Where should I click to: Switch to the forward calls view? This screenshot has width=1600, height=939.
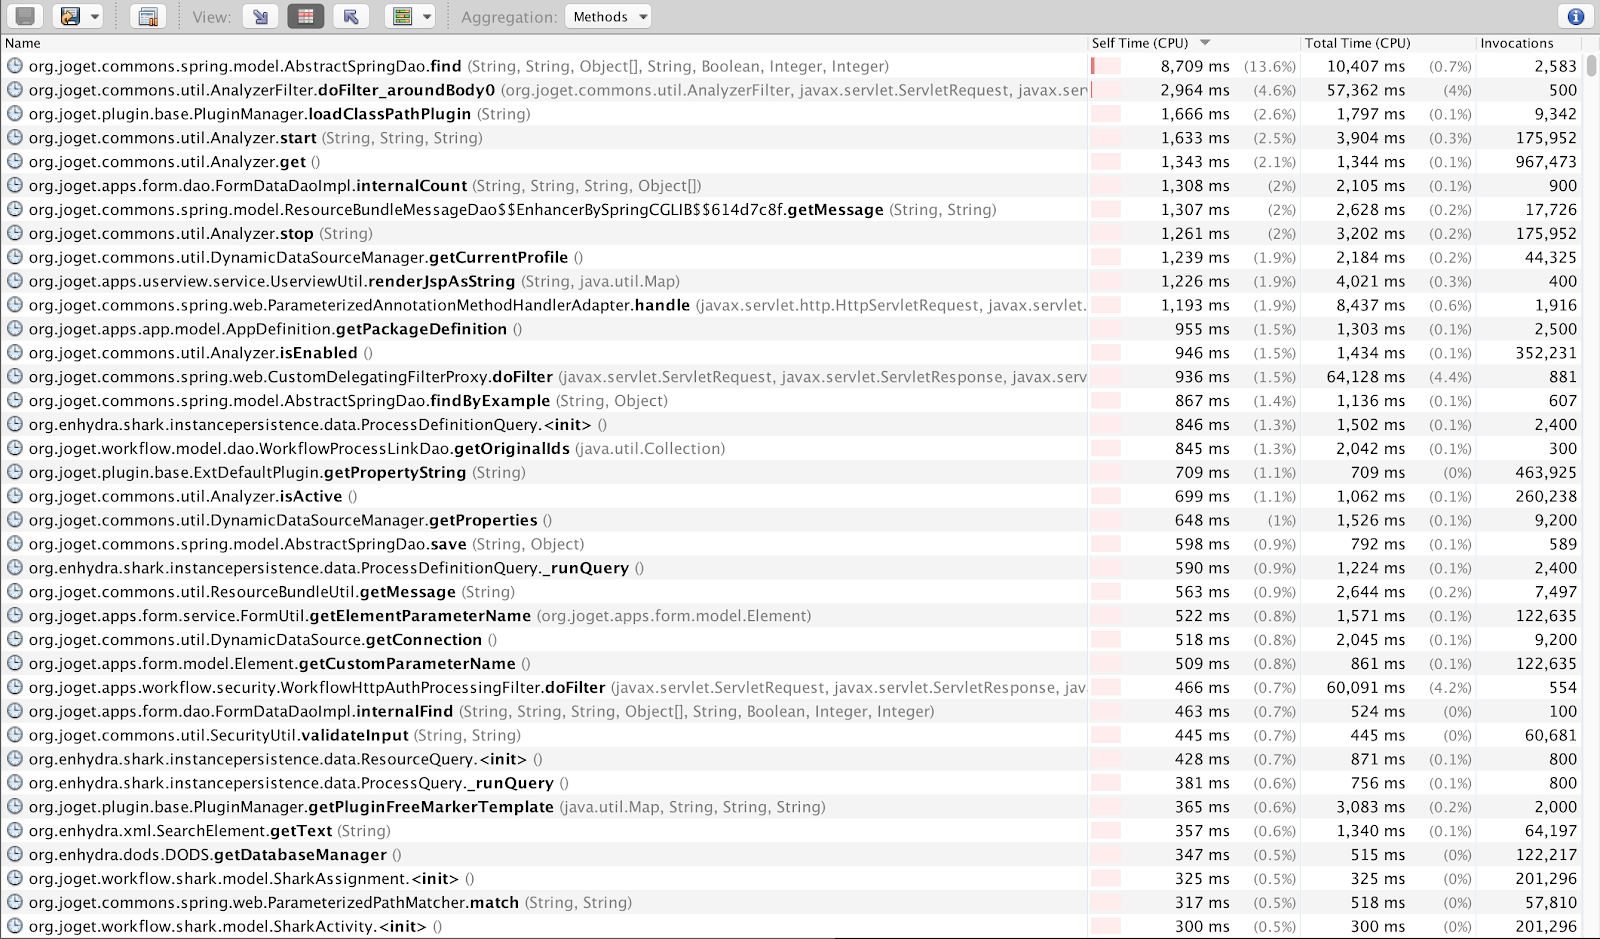261,16
